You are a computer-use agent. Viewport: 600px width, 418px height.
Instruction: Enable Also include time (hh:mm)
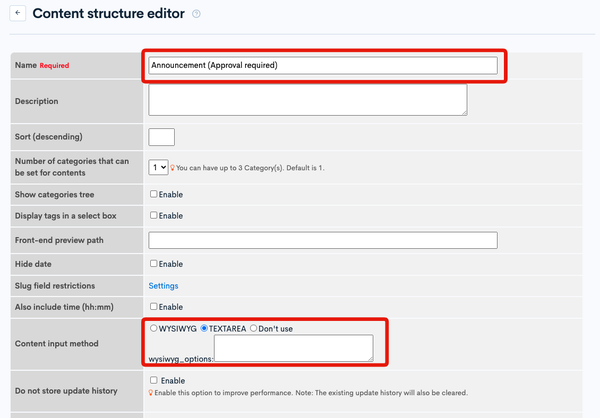153,307
